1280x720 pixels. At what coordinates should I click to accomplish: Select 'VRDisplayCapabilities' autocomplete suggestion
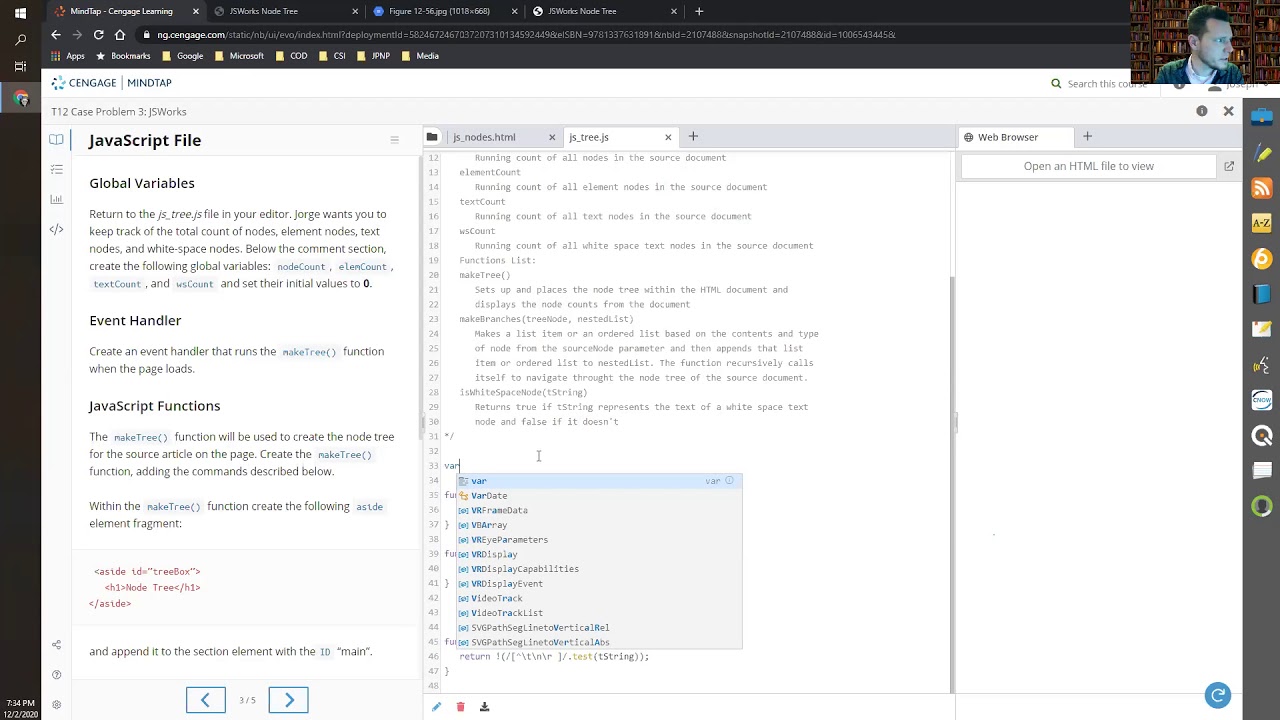[600, 569]
